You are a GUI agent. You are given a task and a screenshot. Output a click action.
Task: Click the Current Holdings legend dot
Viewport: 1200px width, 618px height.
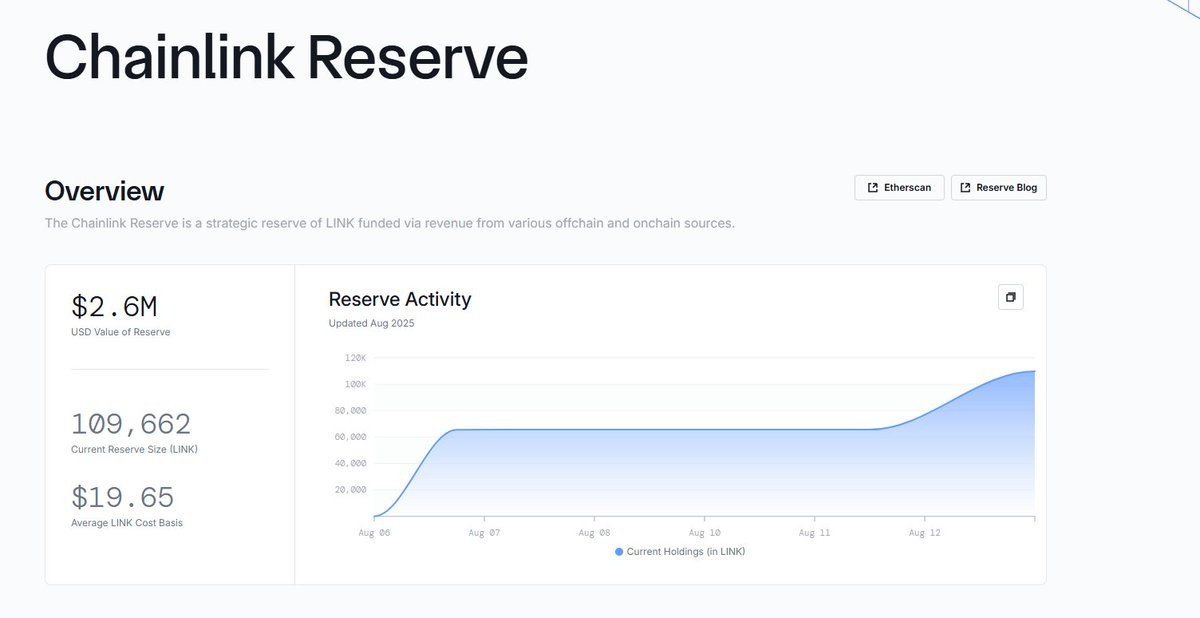619,551
